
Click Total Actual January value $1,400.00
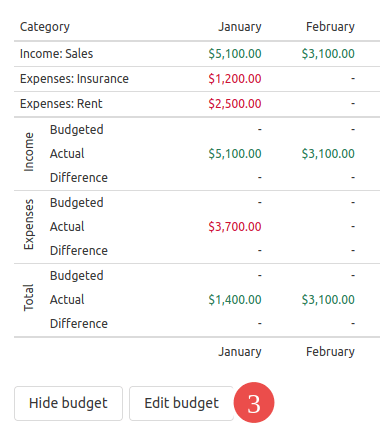point(235,300)
